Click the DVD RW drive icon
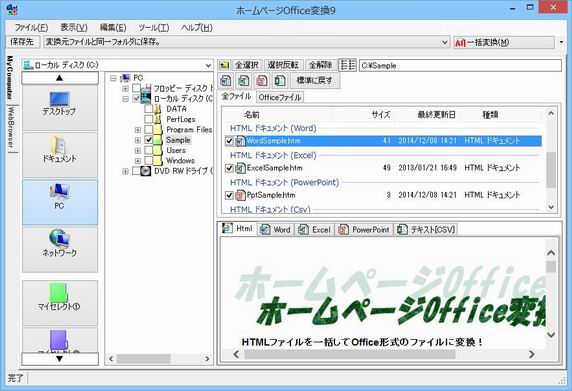The image size is (572, 391). click(146, 171)
